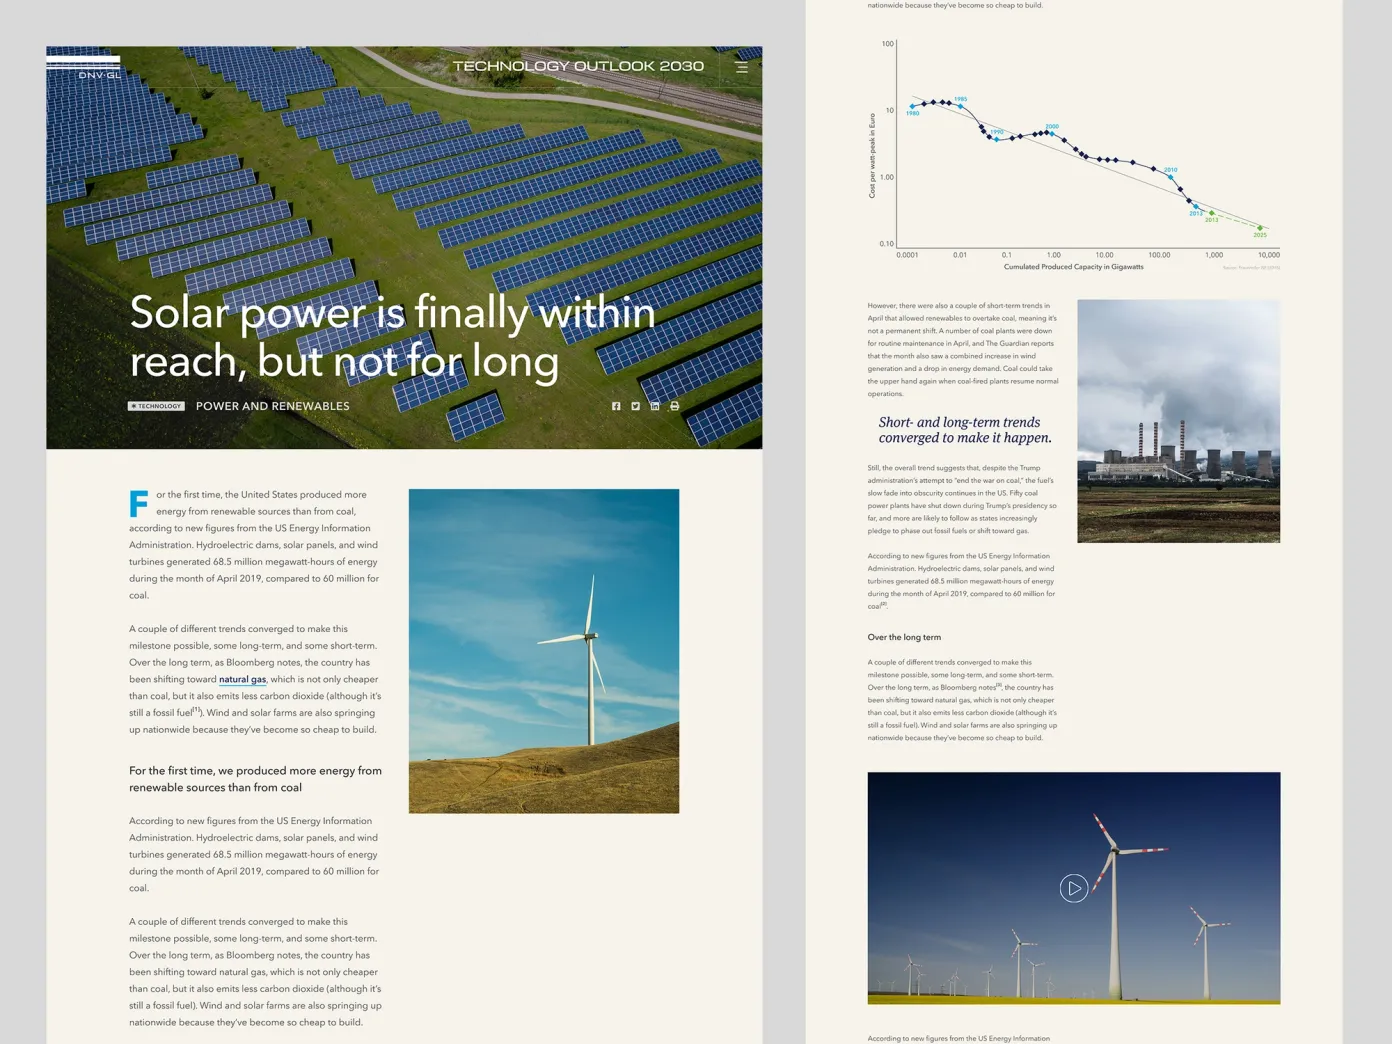Open the wind turbine hillside photo
This screenshot has width=1392, height=1044.
544,651
